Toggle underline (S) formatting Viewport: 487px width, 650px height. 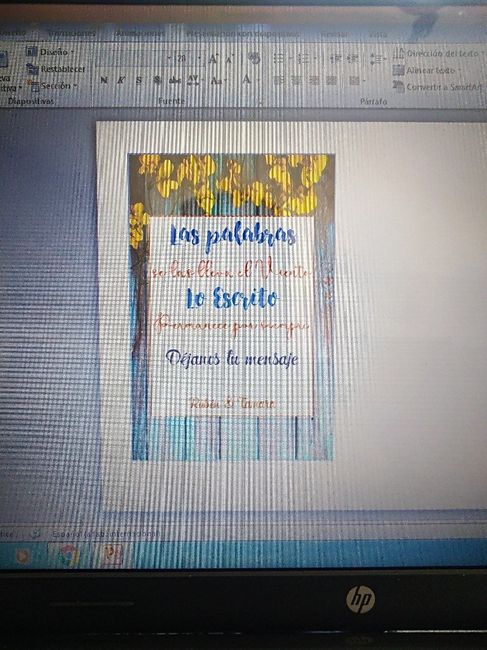pyautogui.click(x=139, y=80)
